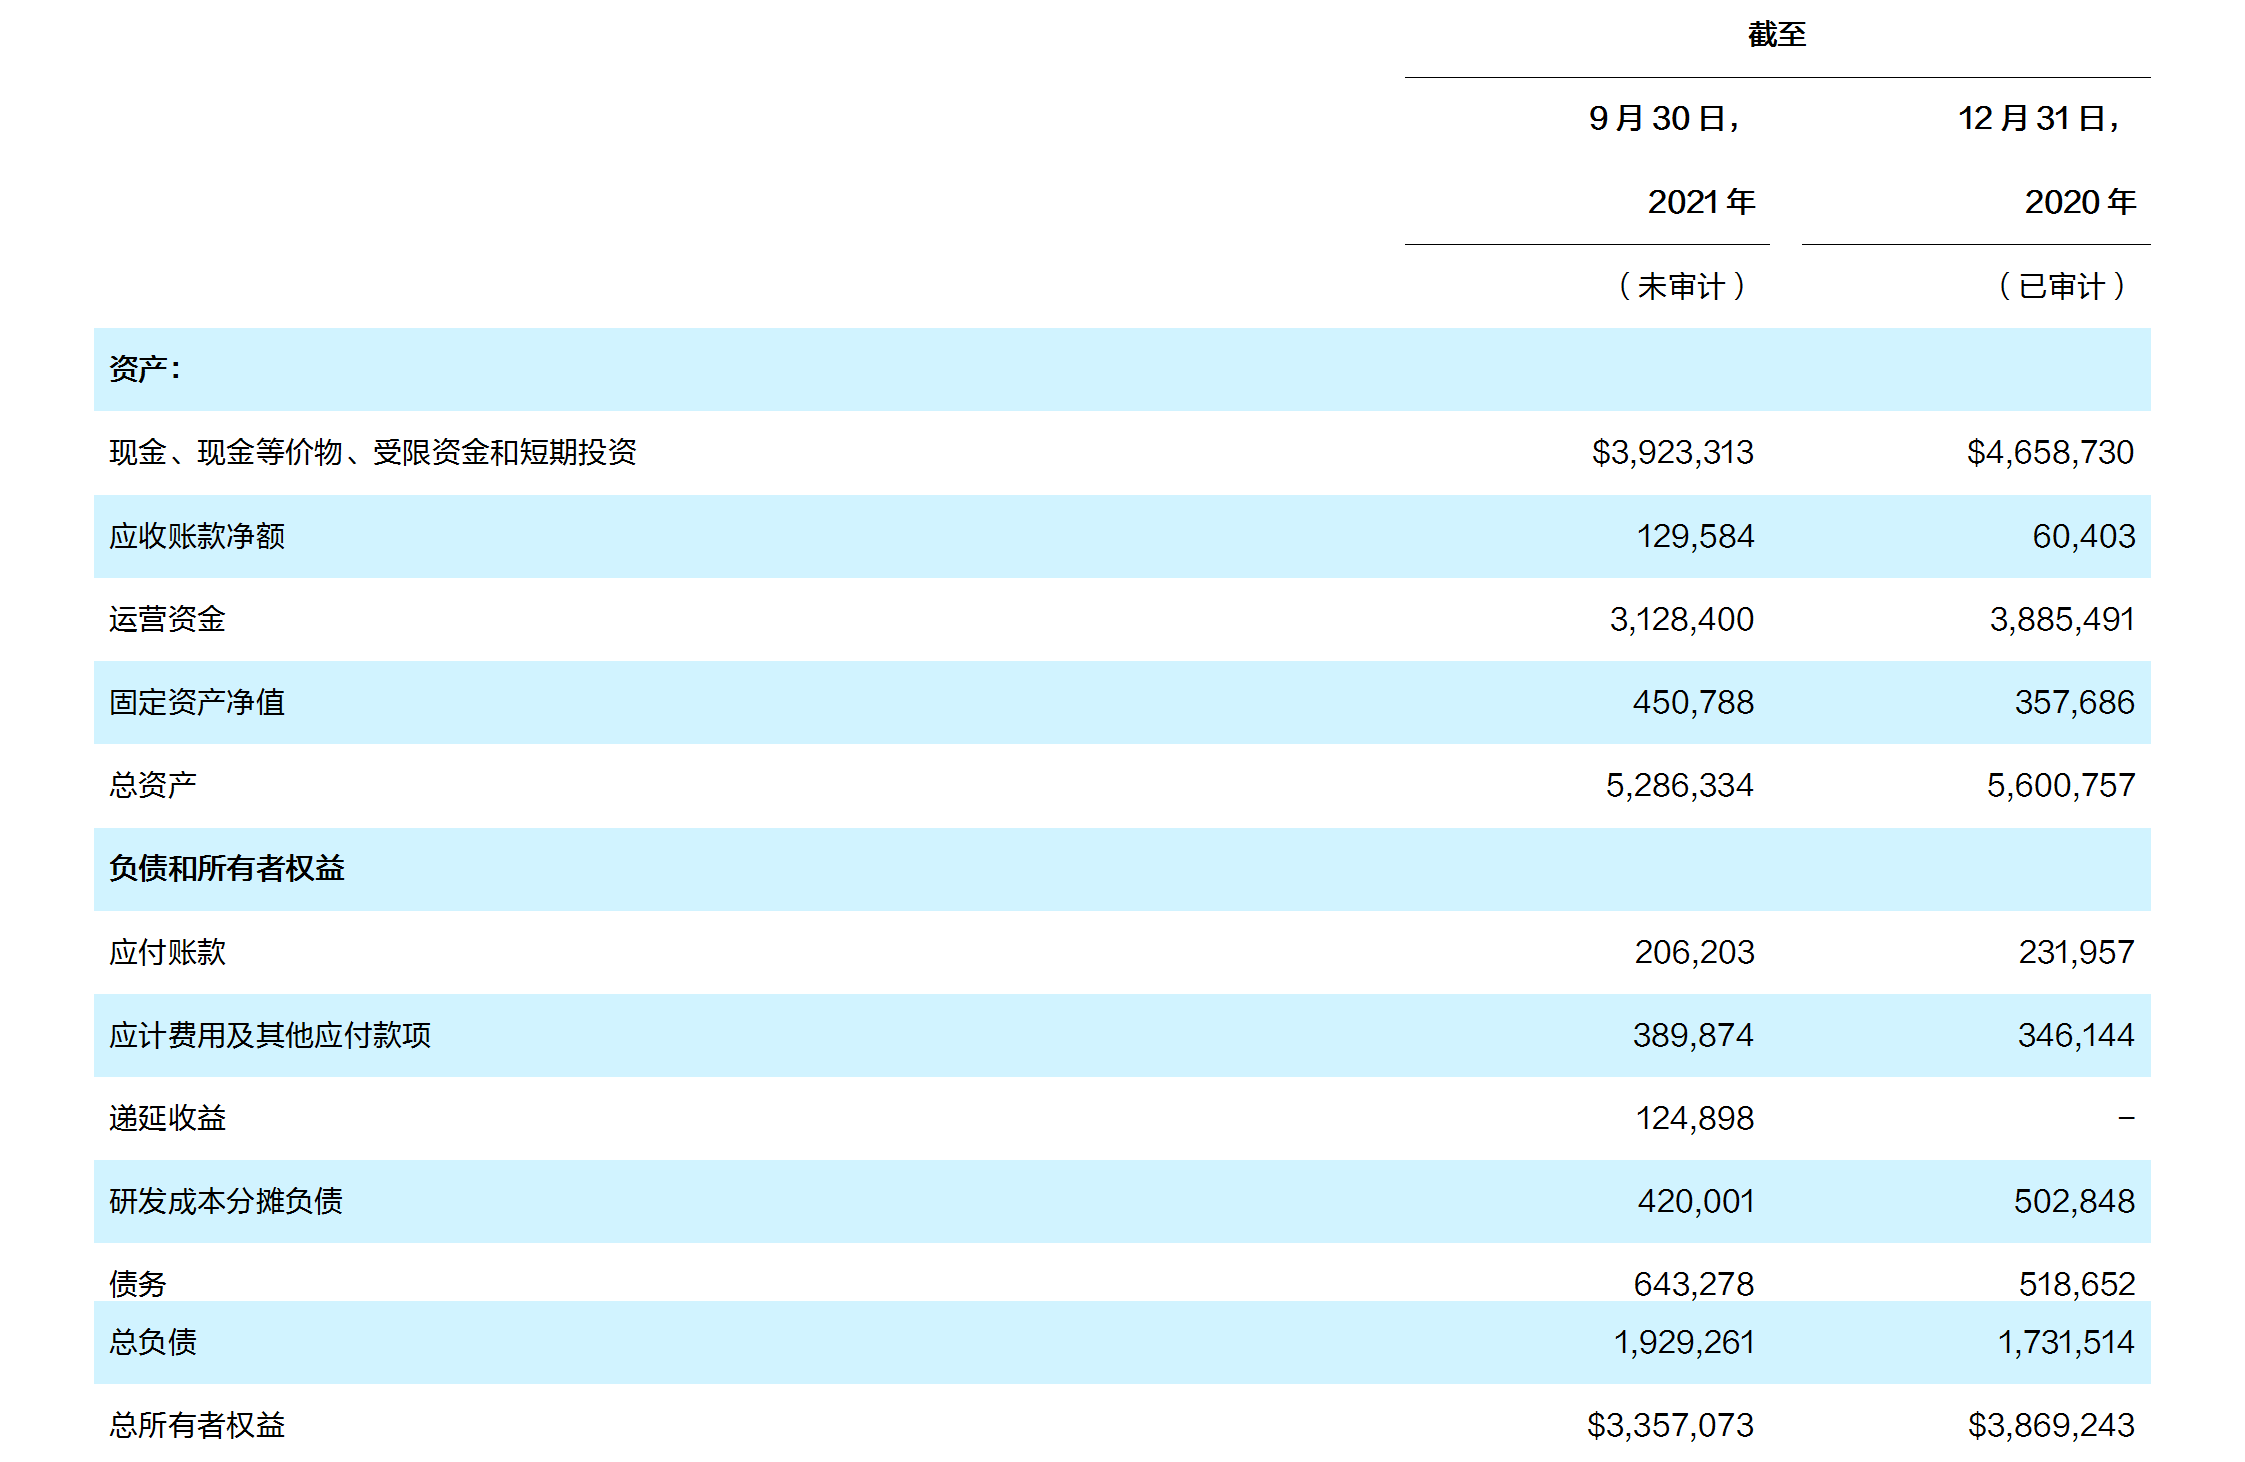2245x1462 pixels.
Task: Click the 应收账款净额 row label
Action: coord(197,536)
